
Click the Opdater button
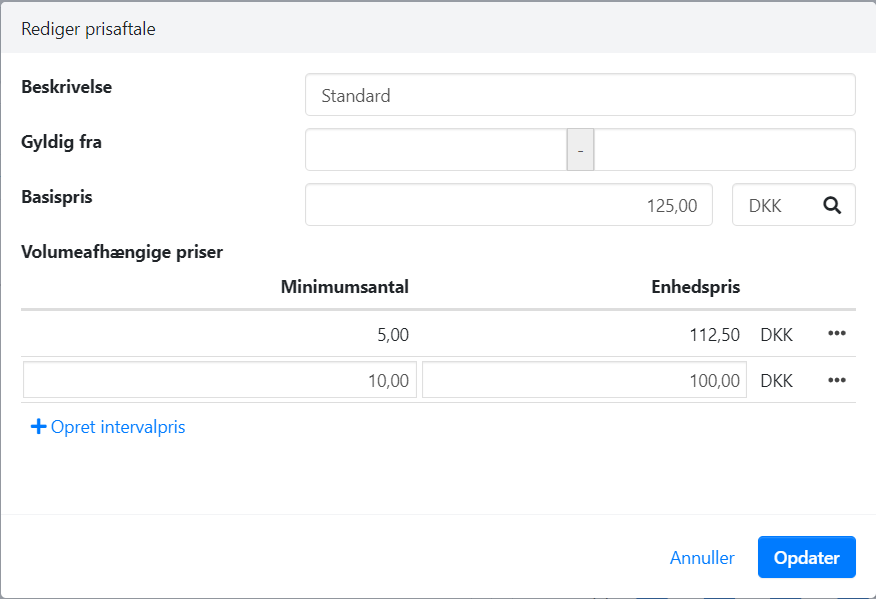pyautogui.click(x=806, y=557)
